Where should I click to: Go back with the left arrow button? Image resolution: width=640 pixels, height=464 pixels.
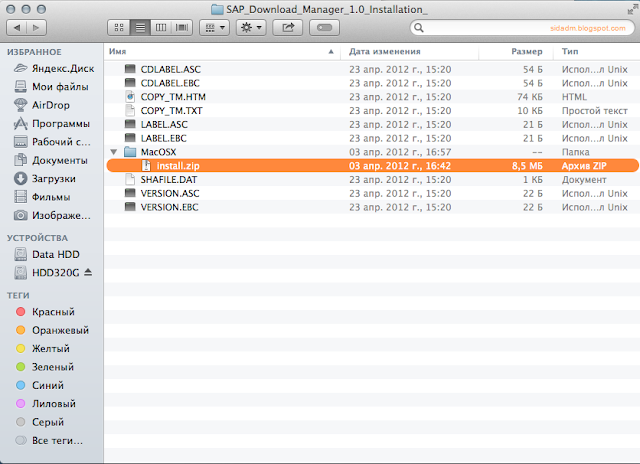(x=17, y=28)
